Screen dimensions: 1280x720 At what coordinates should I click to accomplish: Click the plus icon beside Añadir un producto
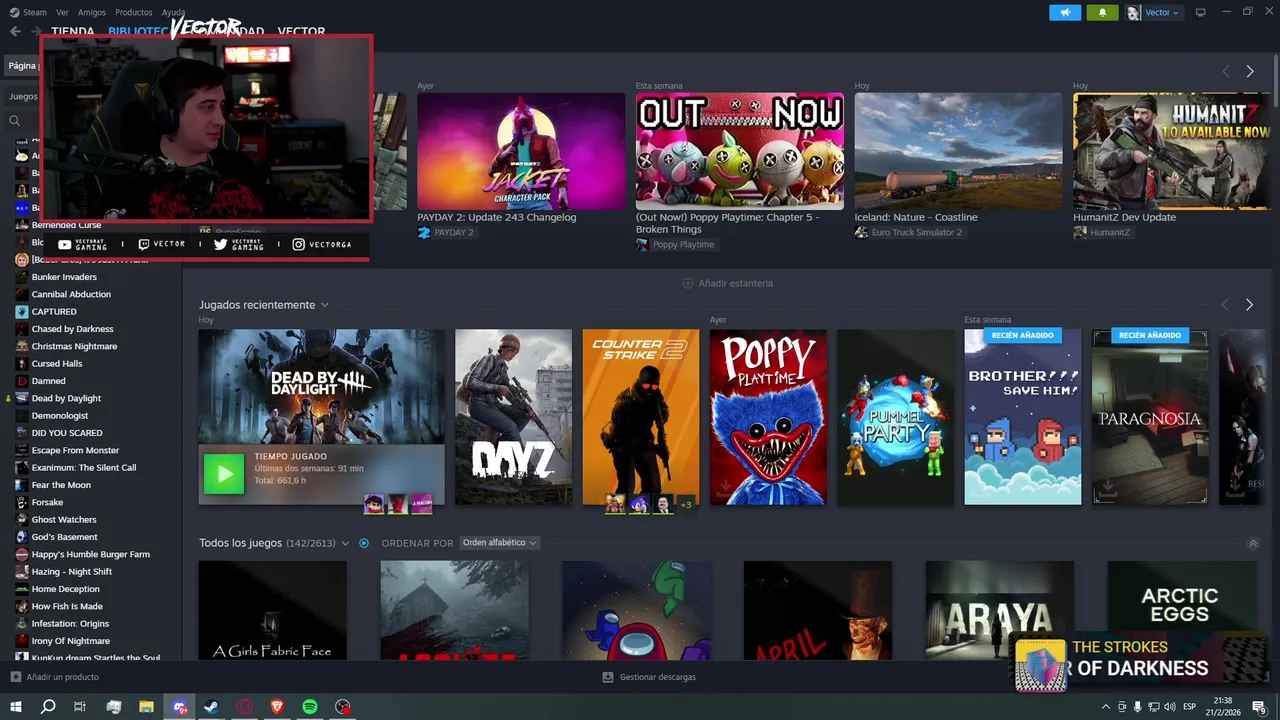click(x=15, y=677)
